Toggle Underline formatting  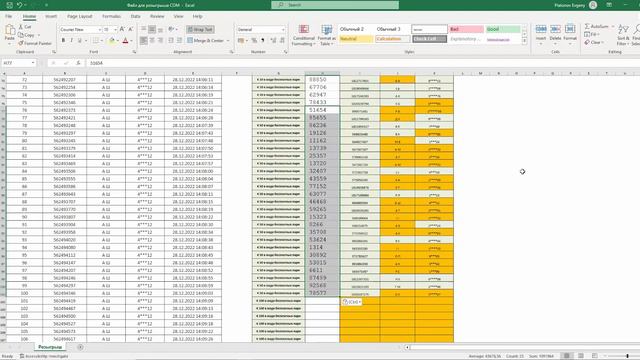[x=80, y=40]
